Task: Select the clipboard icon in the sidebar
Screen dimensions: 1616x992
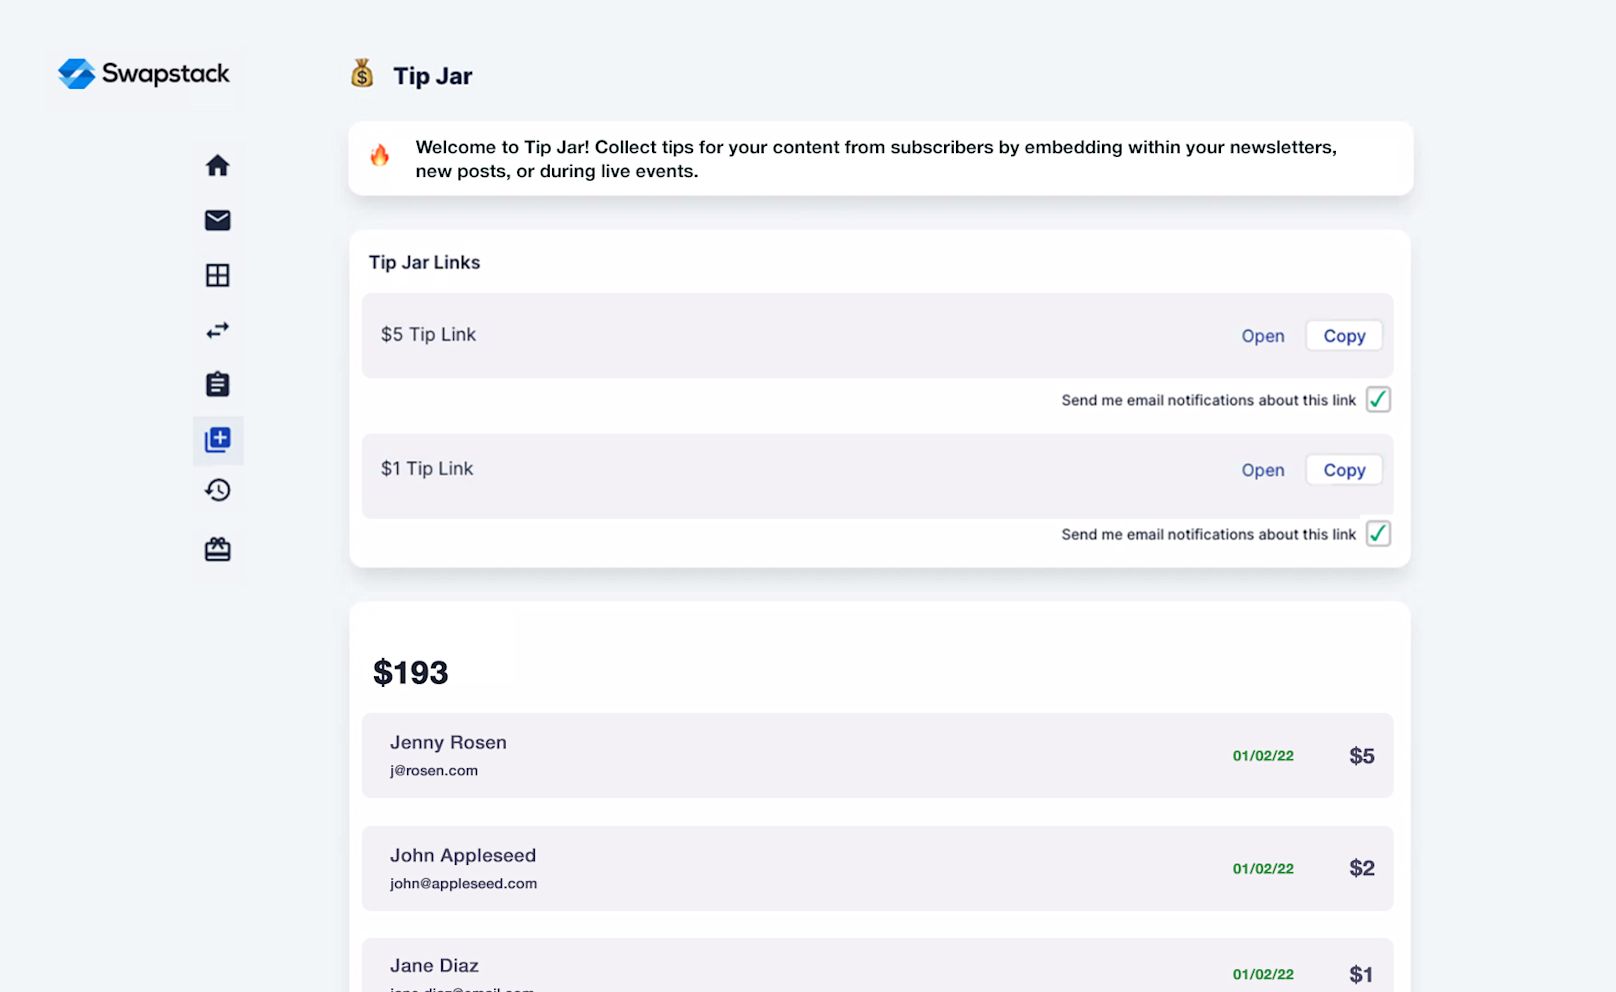Action: click(217, 383)
